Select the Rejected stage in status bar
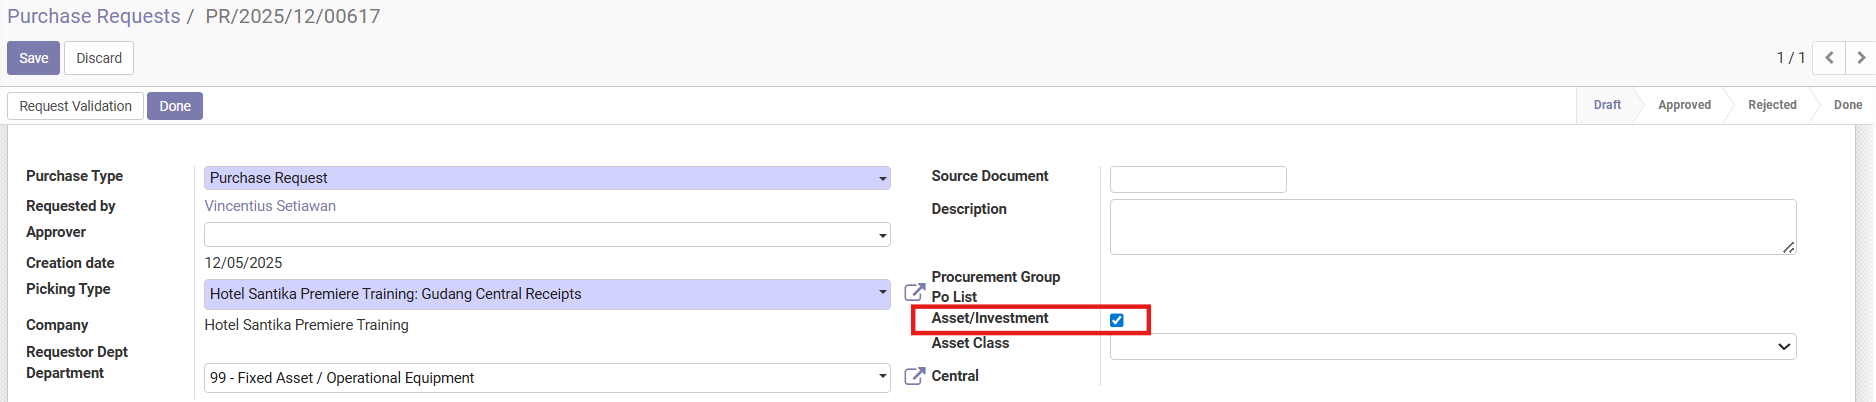The width and height of the screenshot is (1876, 402). coord(1772,105)
